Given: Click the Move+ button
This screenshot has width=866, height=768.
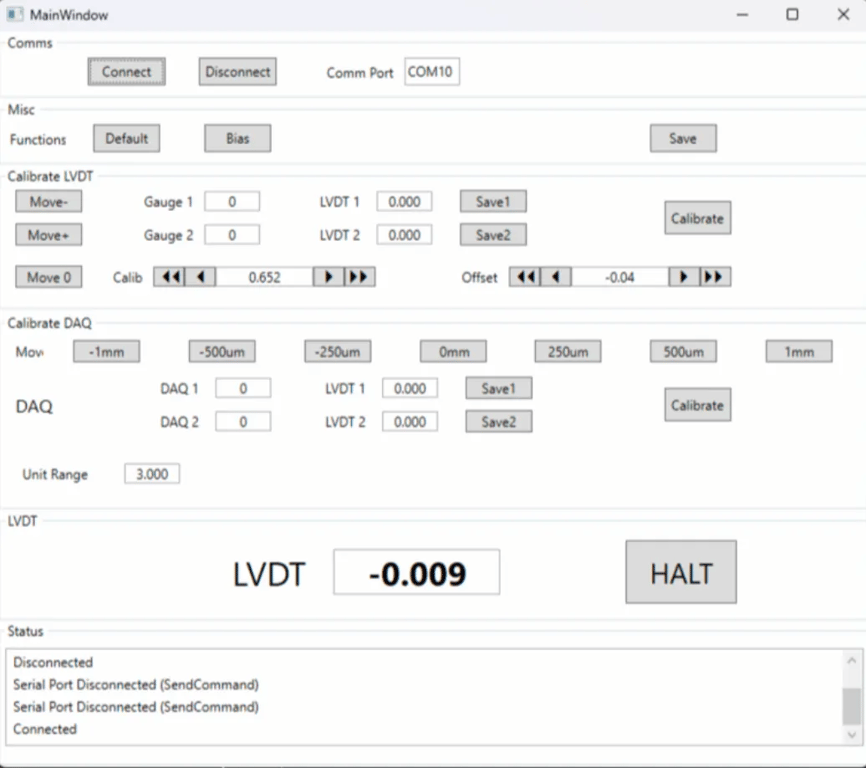Looking at the screenshot, I should [x=49, y=235].
